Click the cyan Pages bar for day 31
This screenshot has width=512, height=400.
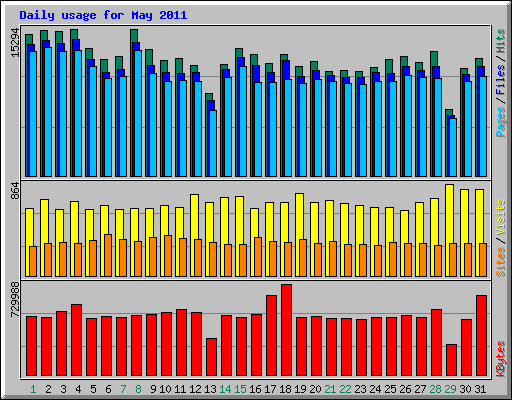tap(483, 126)
